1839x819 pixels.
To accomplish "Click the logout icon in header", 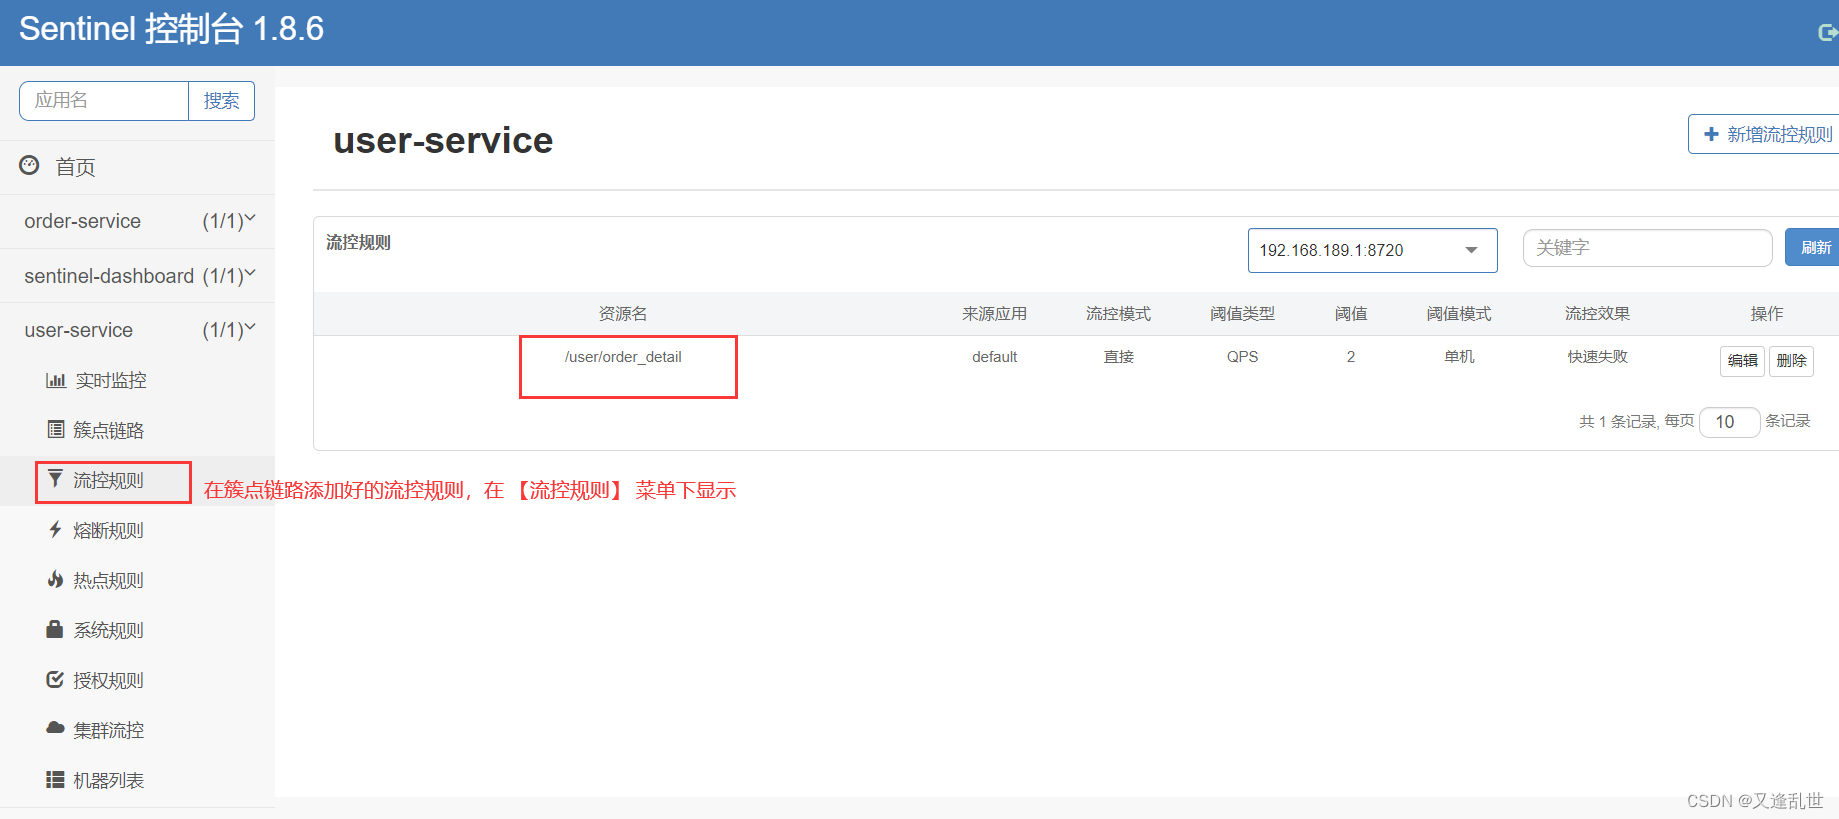I will tap(1827, 33).
